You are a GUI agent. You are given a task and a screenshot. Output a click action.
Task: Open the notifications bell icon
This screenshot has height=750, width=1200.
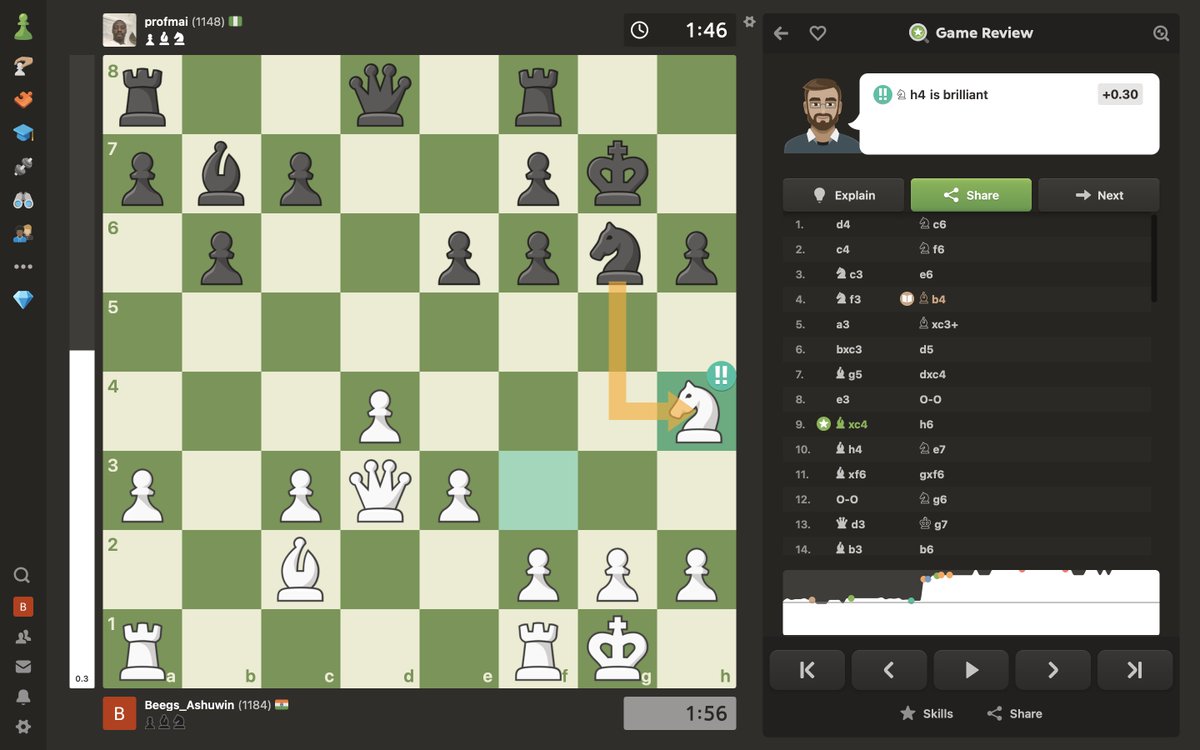(22, 697)
